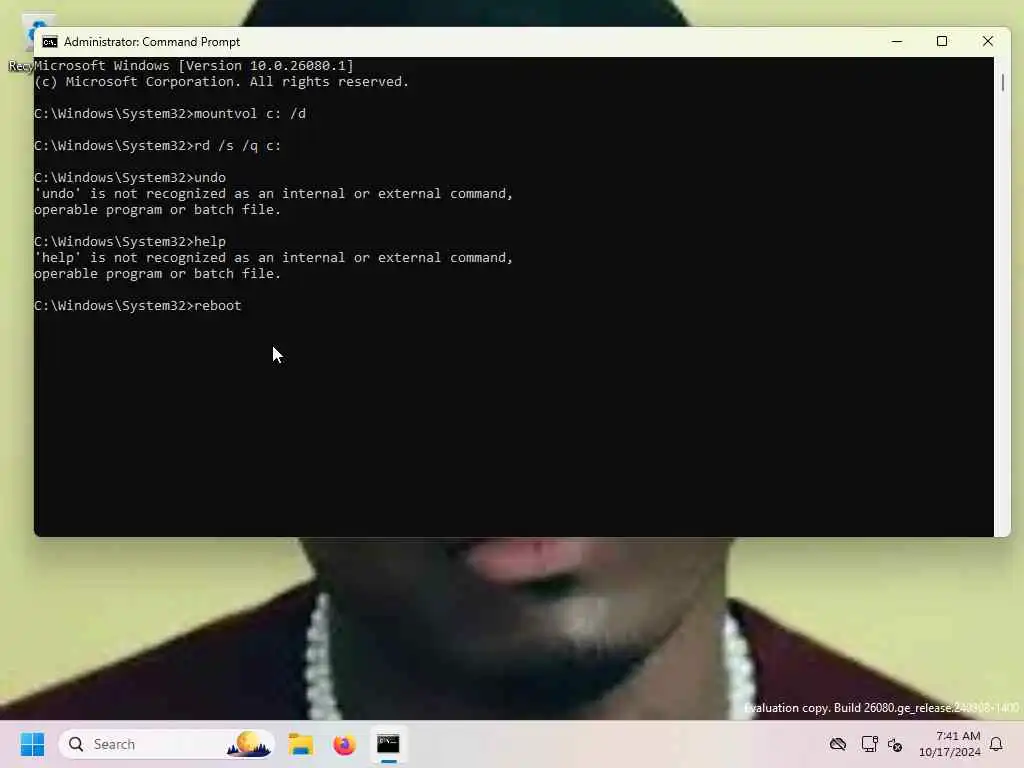Click the Microsoft Windows version line

point(194,65)
